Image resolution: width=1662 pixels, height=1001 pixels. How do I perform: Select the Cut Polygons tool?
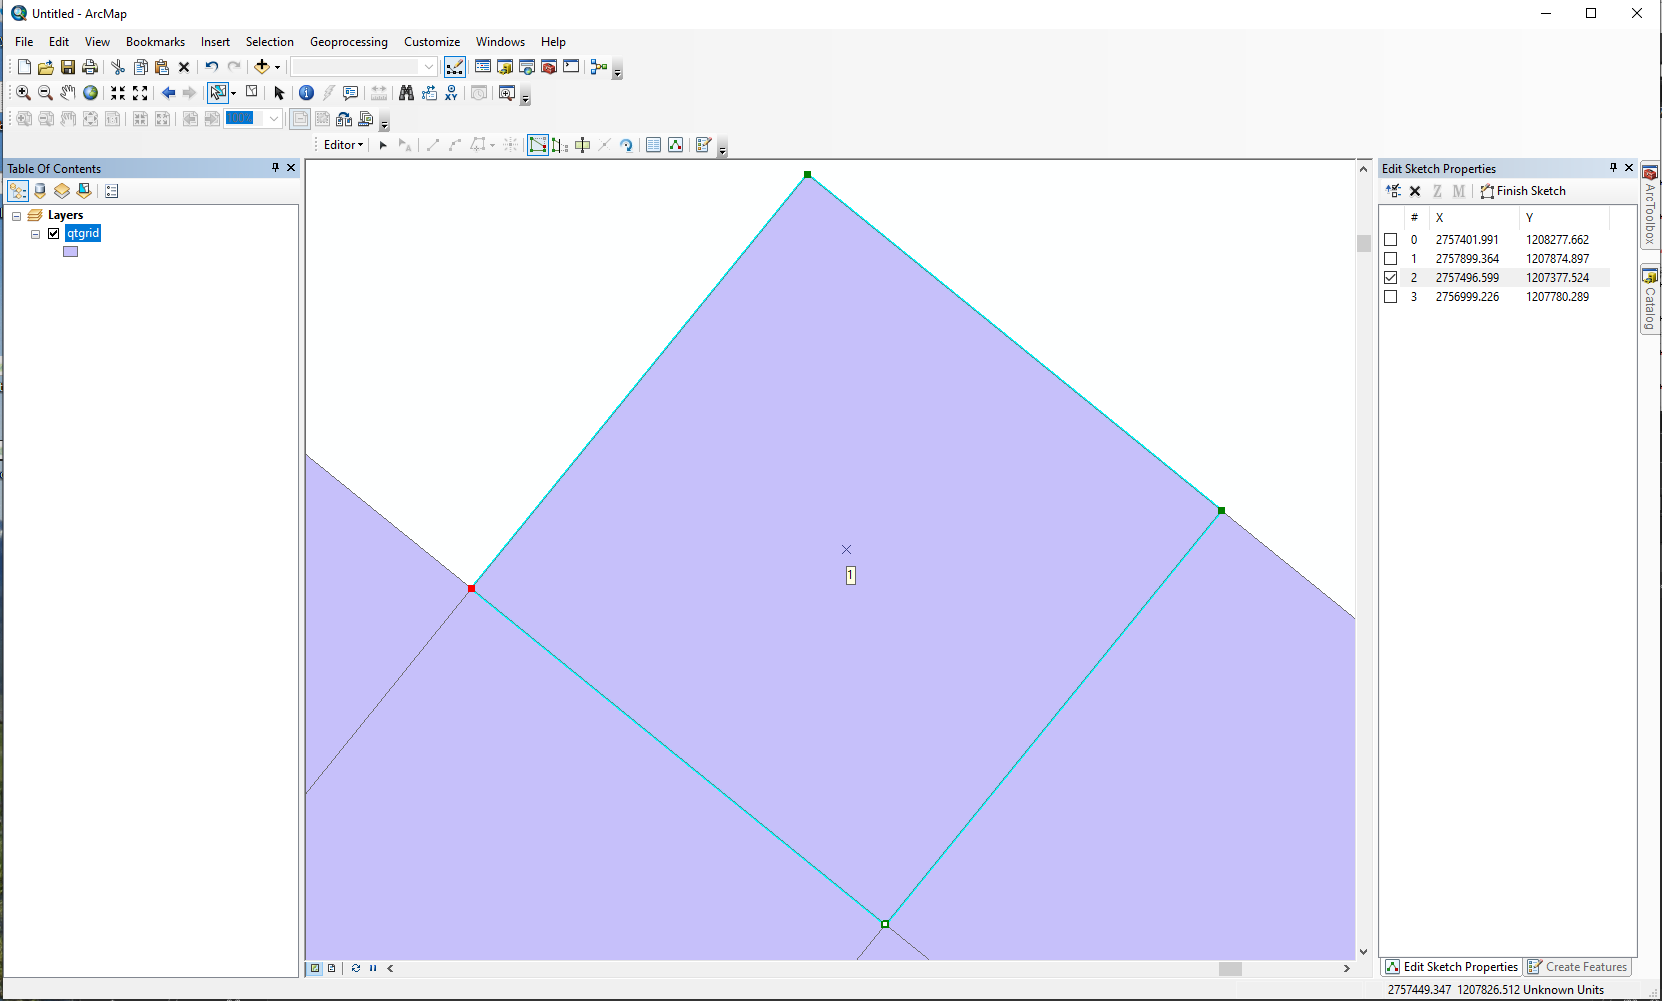tap(582, 145)
